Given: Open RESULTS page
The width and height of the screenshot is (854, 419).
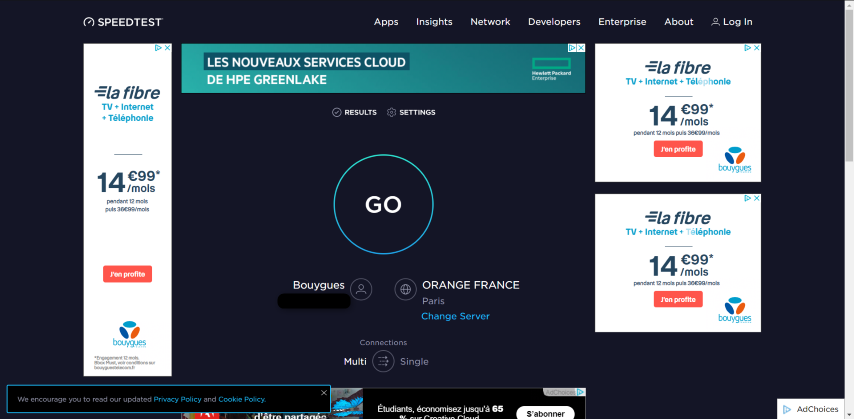Looking at the screenshot, I should tap(355, 113).
